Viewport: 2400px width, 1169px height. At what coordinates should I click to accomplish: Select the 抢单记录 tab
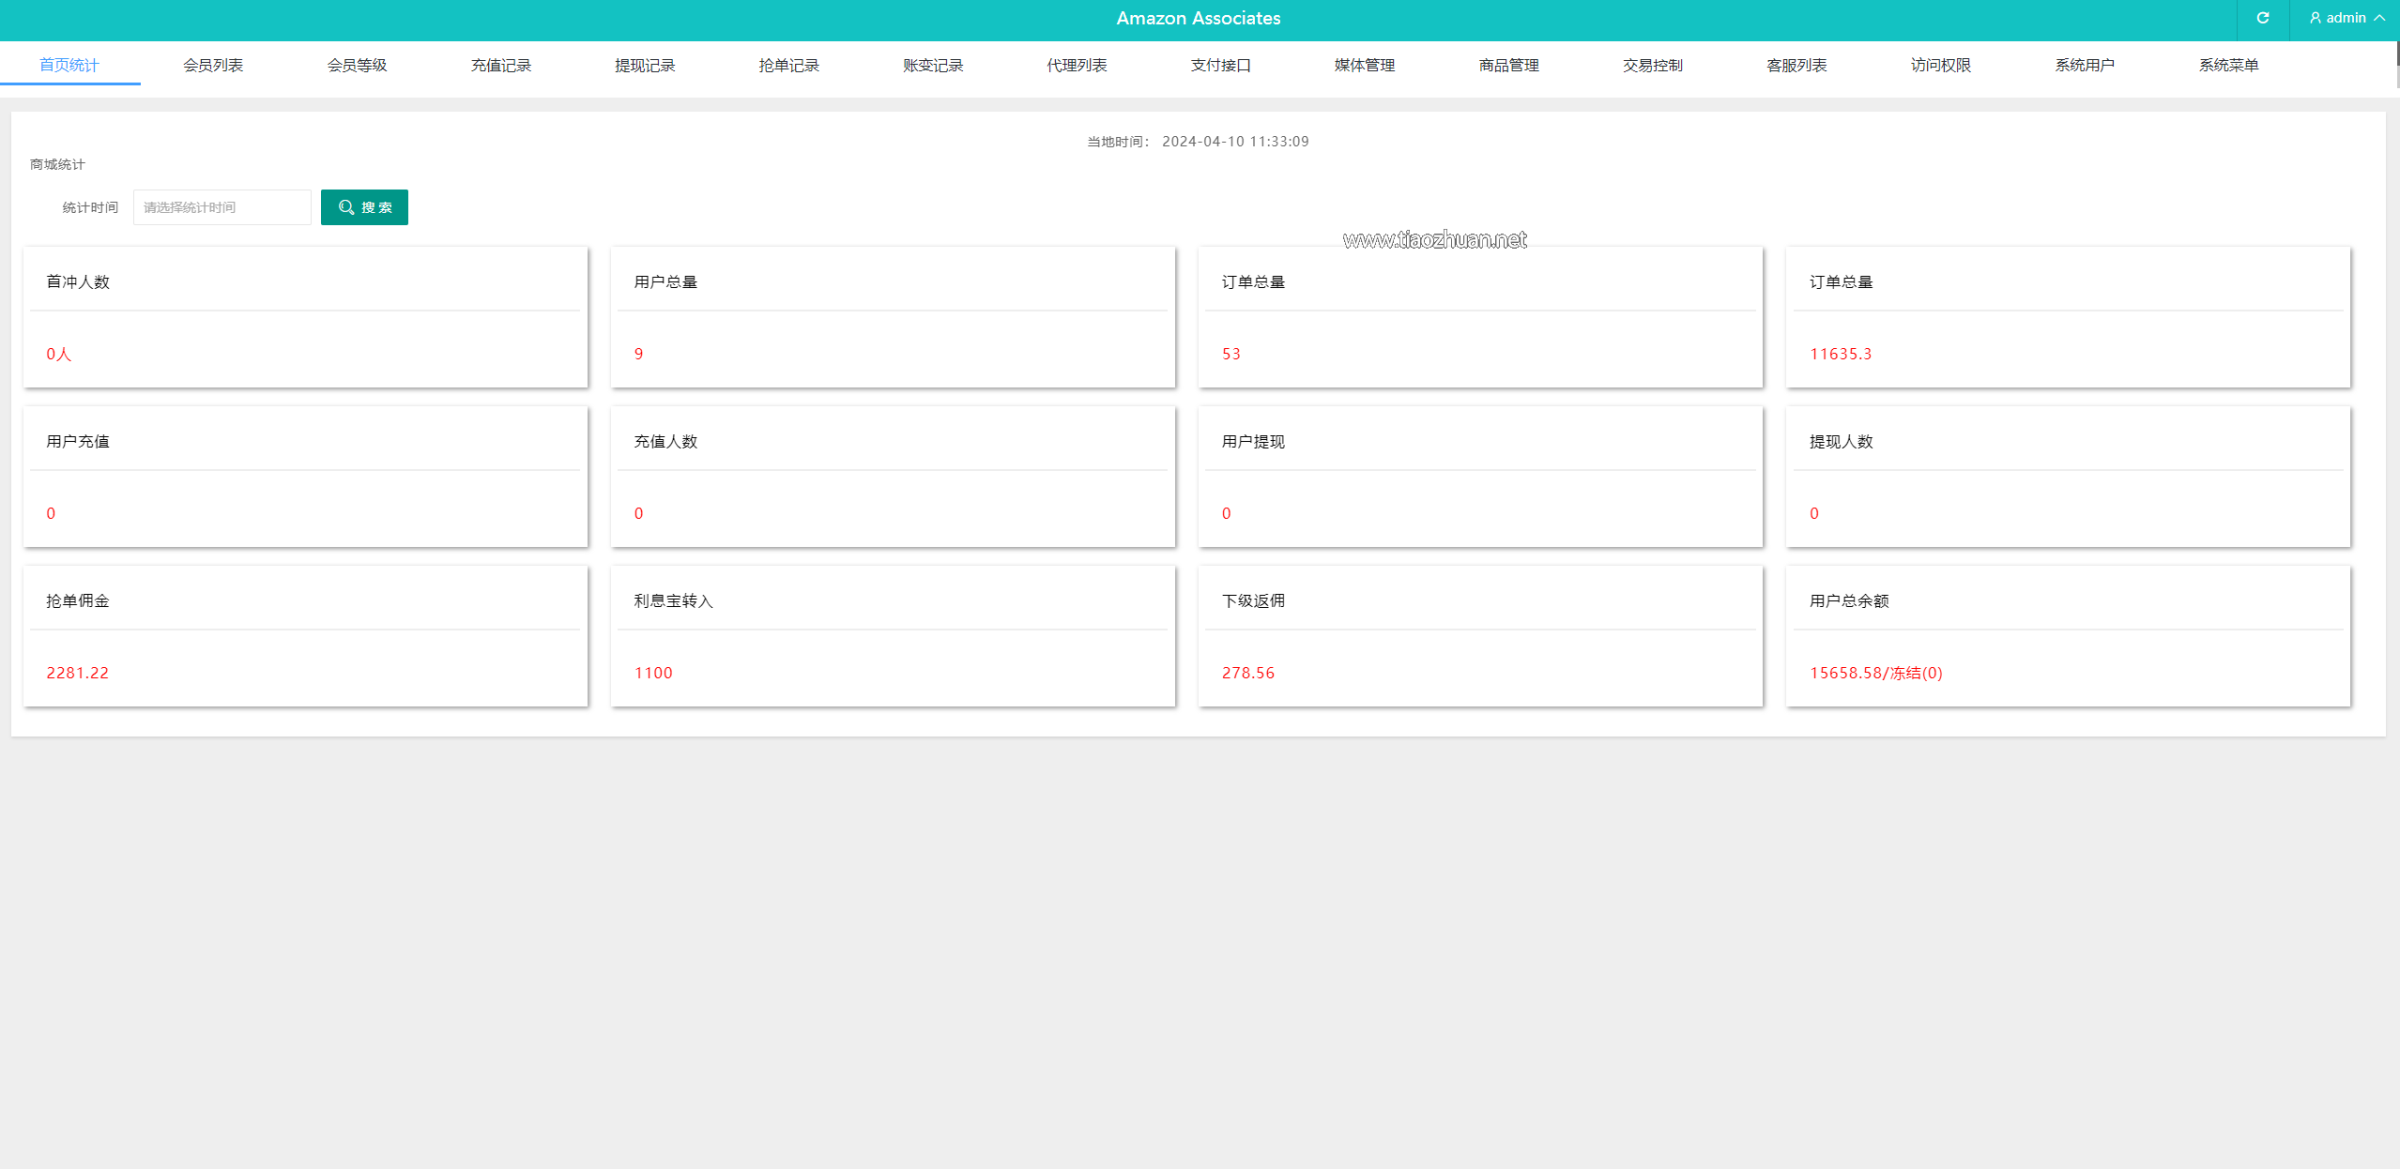(789, 65)
